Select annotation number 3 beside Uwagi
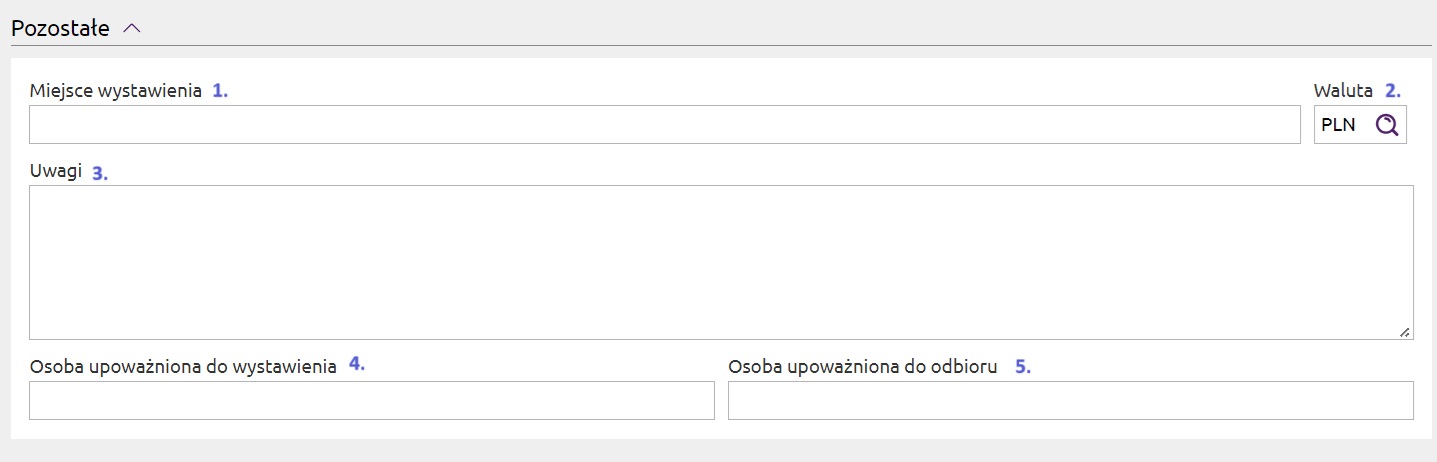Image resolution: width=1437 pixels, height=462 pixels. tap(99, 172)
